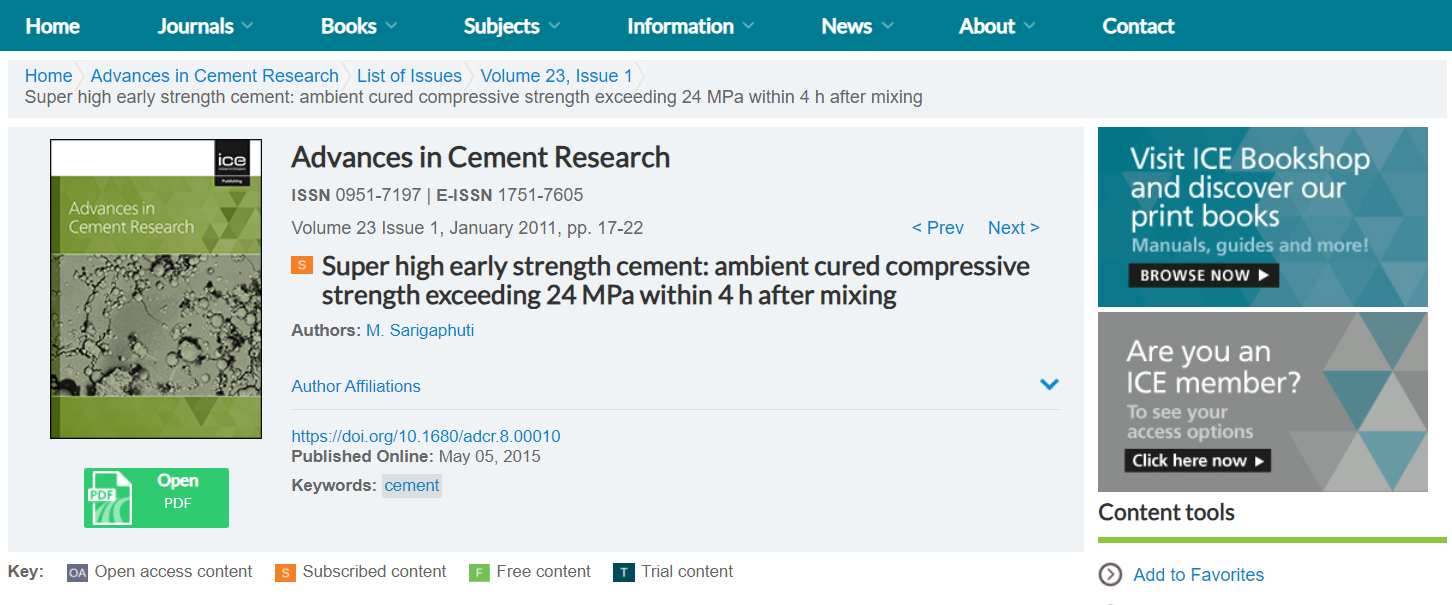Image resolution: width=1452 pixels, height=605 pixels.
Task: Click the ISSN 0951-7197 text
Action: [x=356, y=195]
